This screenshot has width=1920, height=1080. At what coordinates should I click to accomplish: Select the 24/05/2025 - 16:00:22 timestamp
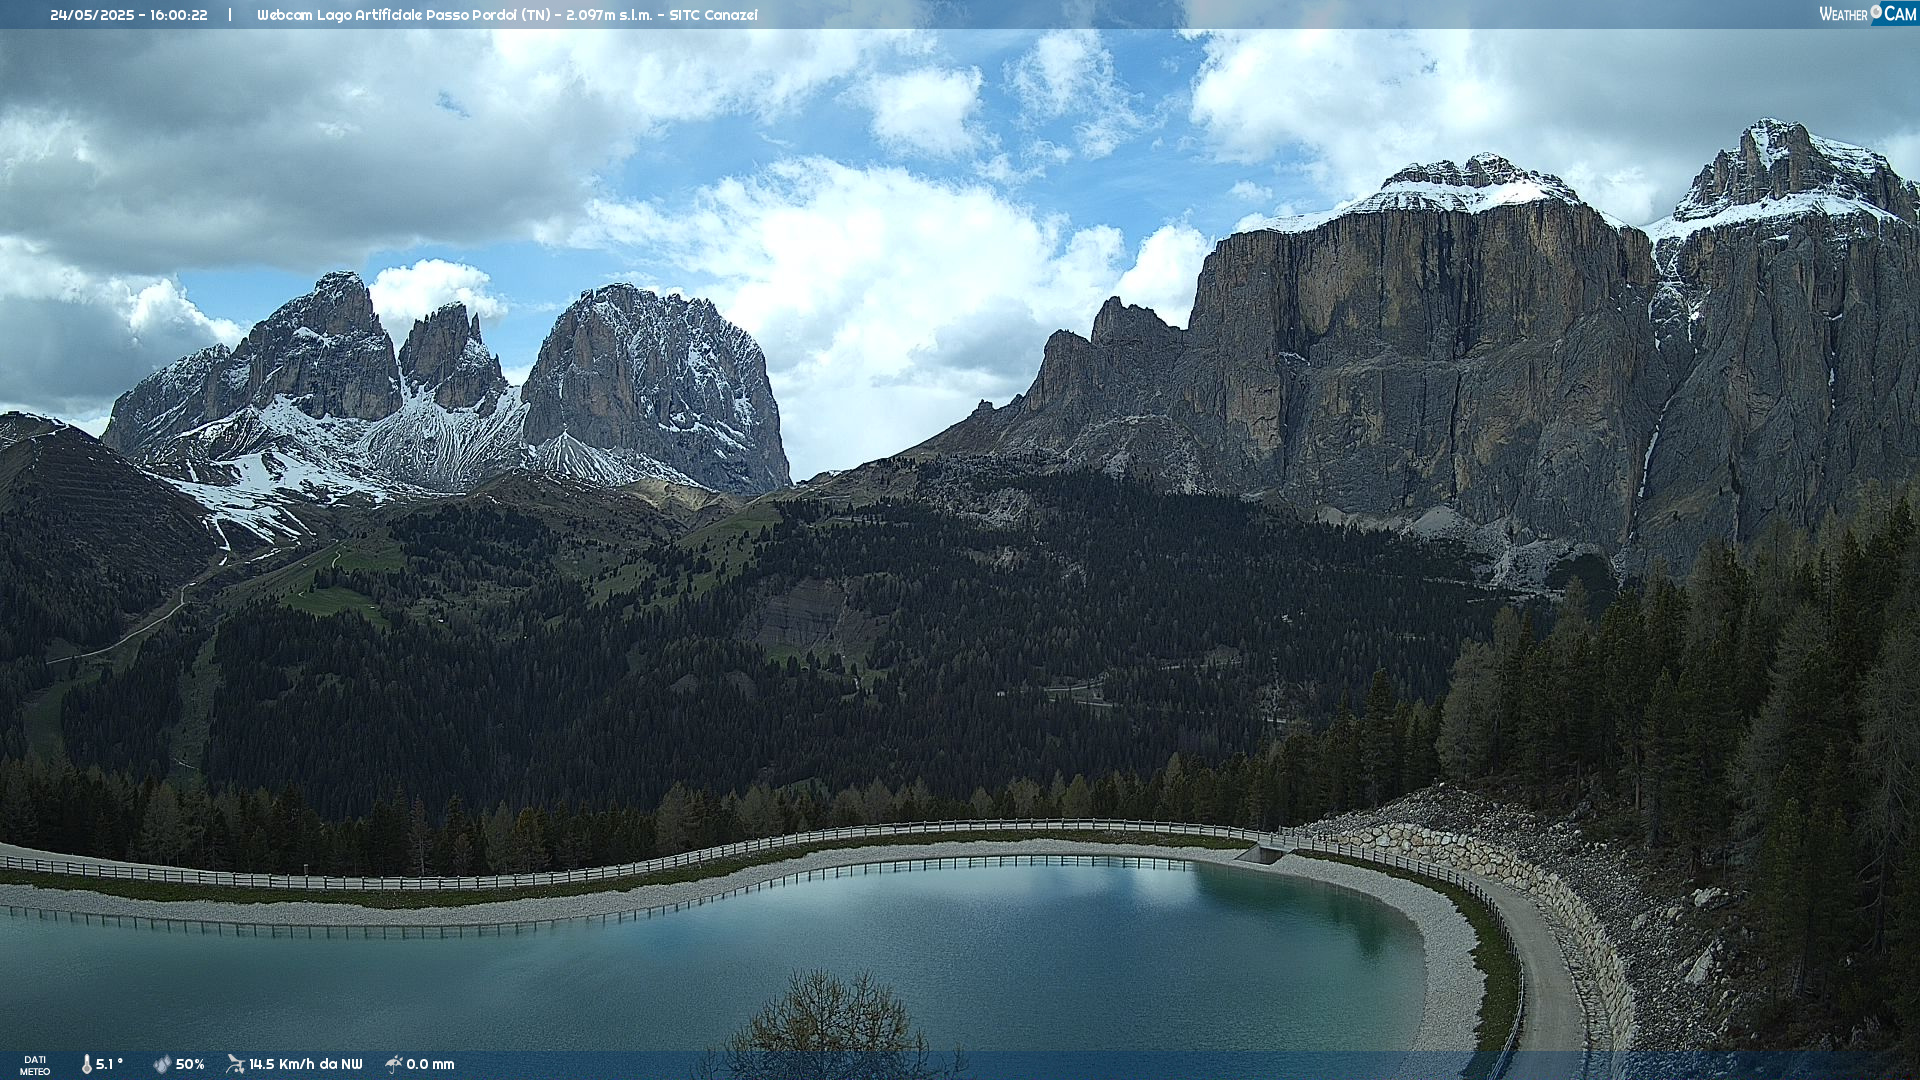(x=129, y=15)
